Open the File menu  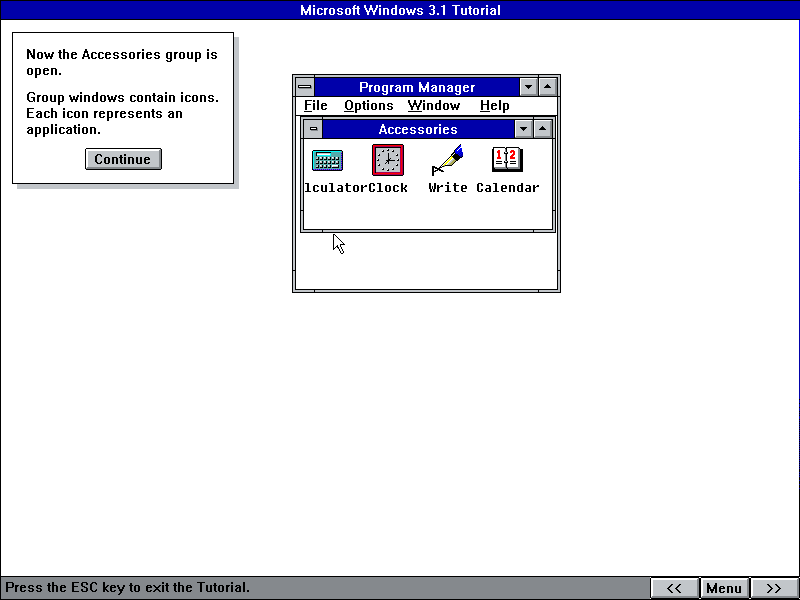[x=315, y=106]
